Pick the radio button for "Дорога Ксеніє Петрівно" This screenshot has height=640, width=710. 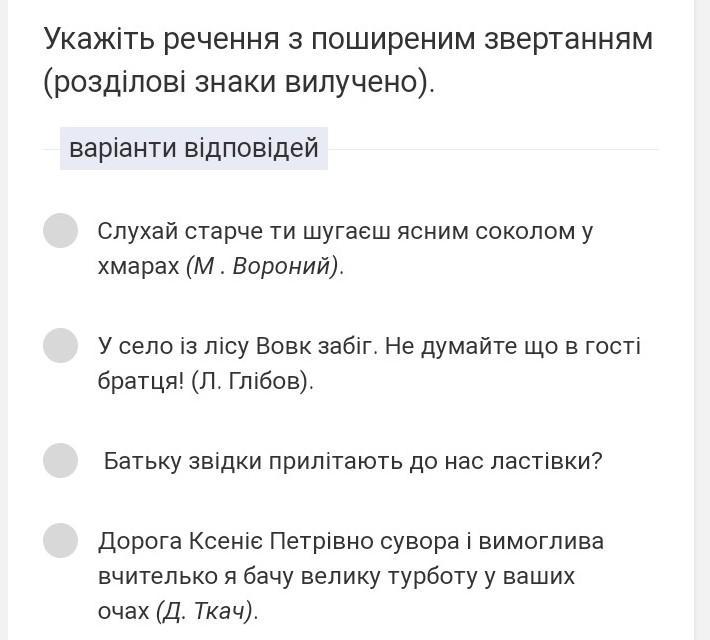tap(61, 541)
